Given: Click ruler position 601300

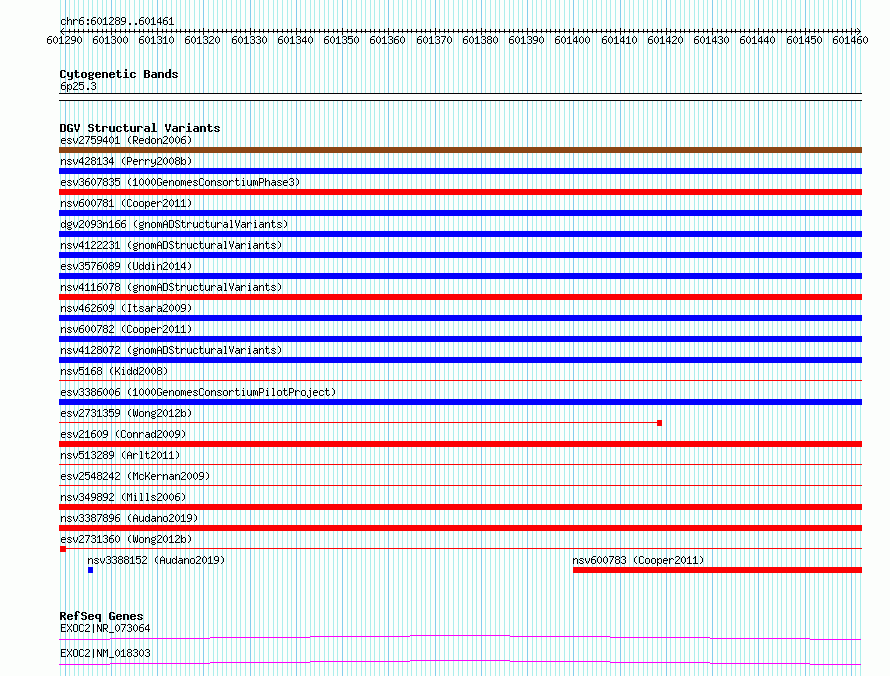Looking at the screenshot, I should [110, 40].
